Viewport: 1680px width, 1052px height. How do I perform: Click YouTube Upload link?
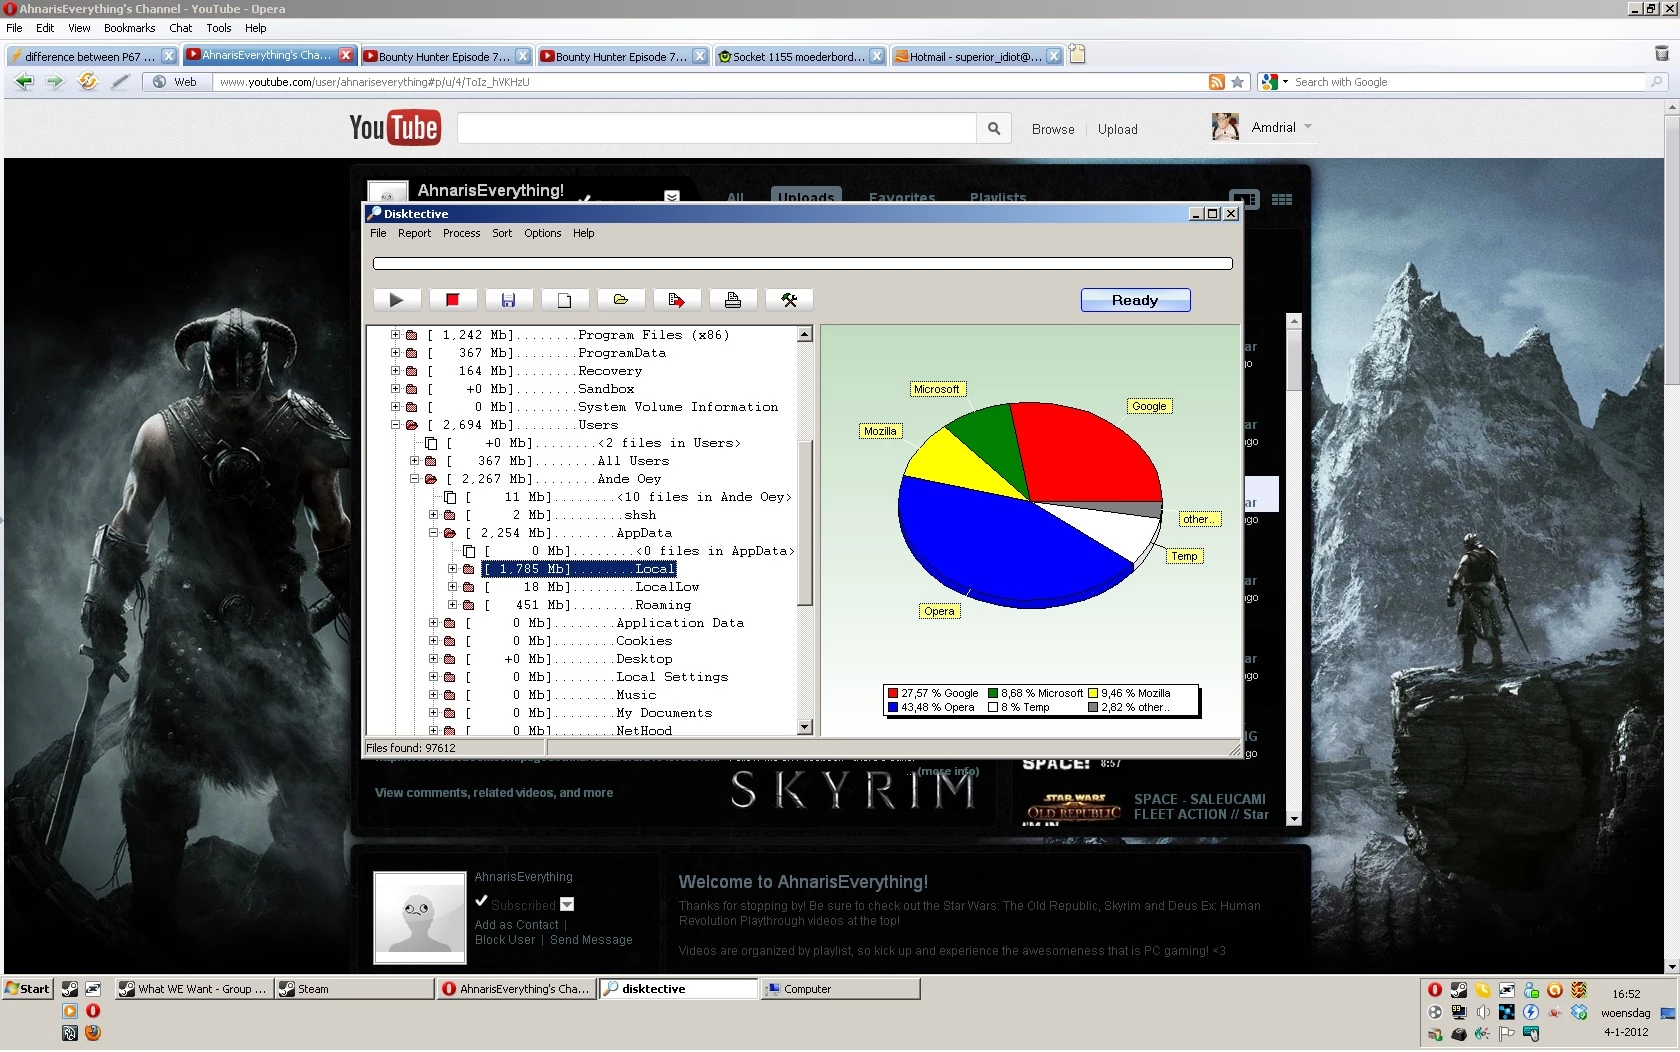[1117, 129]
